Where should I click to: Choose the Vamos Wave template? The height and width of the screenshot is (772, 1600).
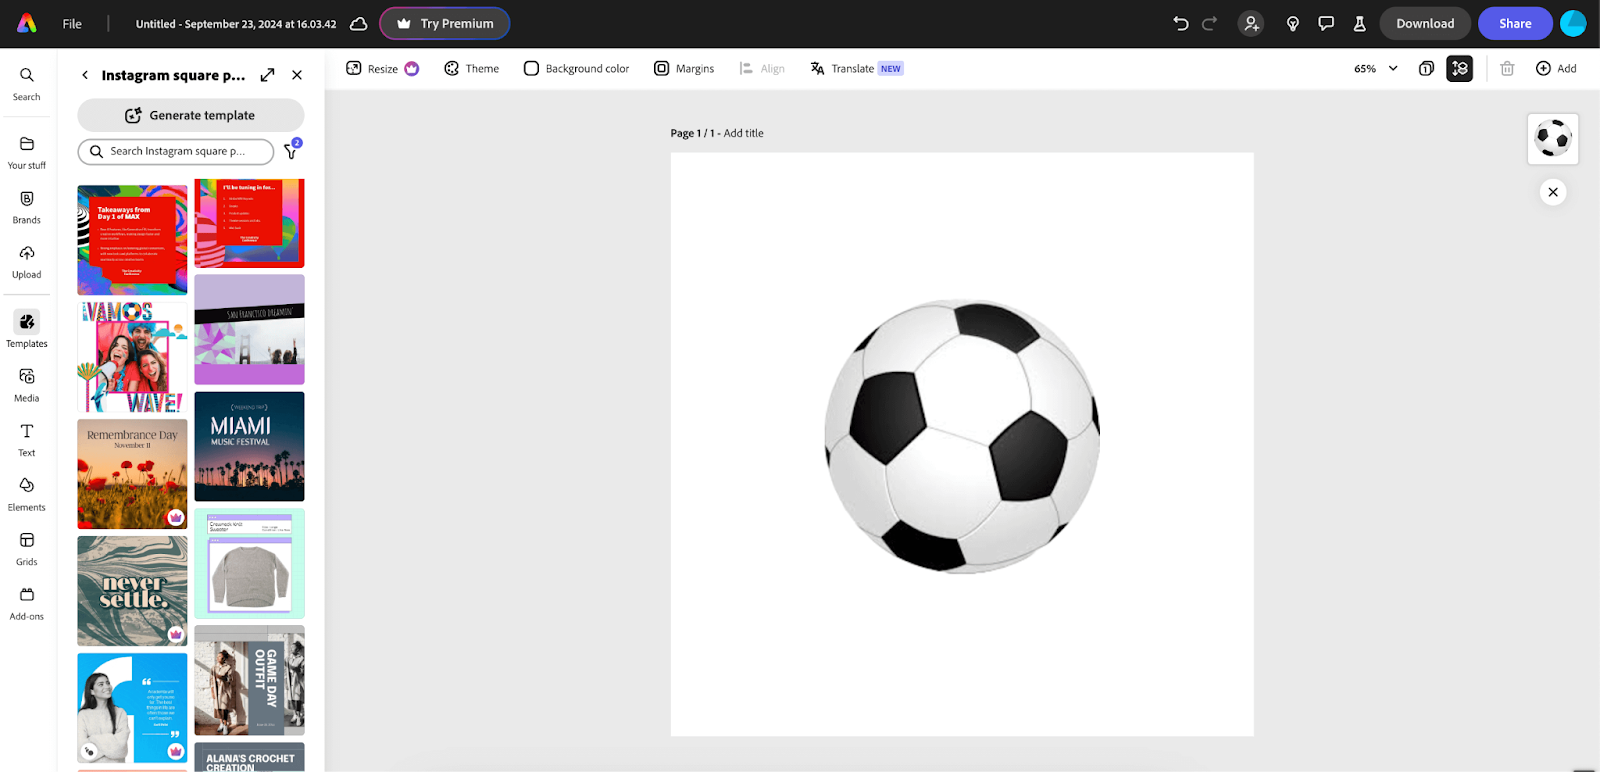132,357
